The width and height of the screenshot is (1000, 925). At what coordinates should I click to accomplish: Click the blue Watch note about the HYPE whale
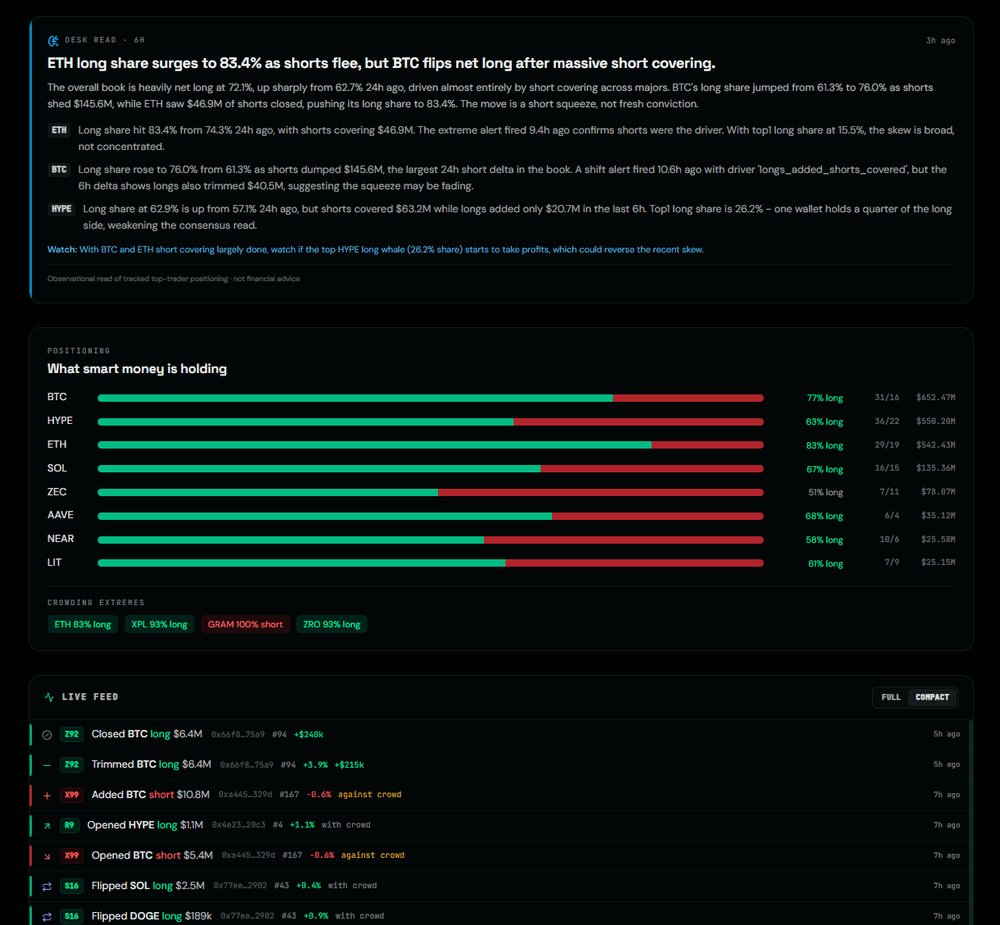point(376,249)
